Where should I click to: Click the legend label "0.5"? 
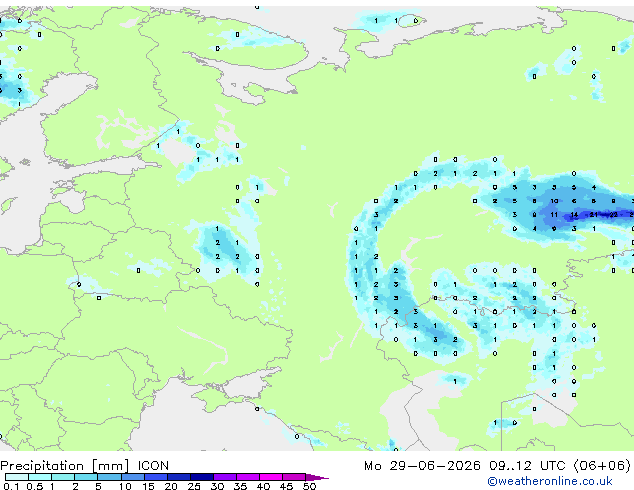coord(35,486)
